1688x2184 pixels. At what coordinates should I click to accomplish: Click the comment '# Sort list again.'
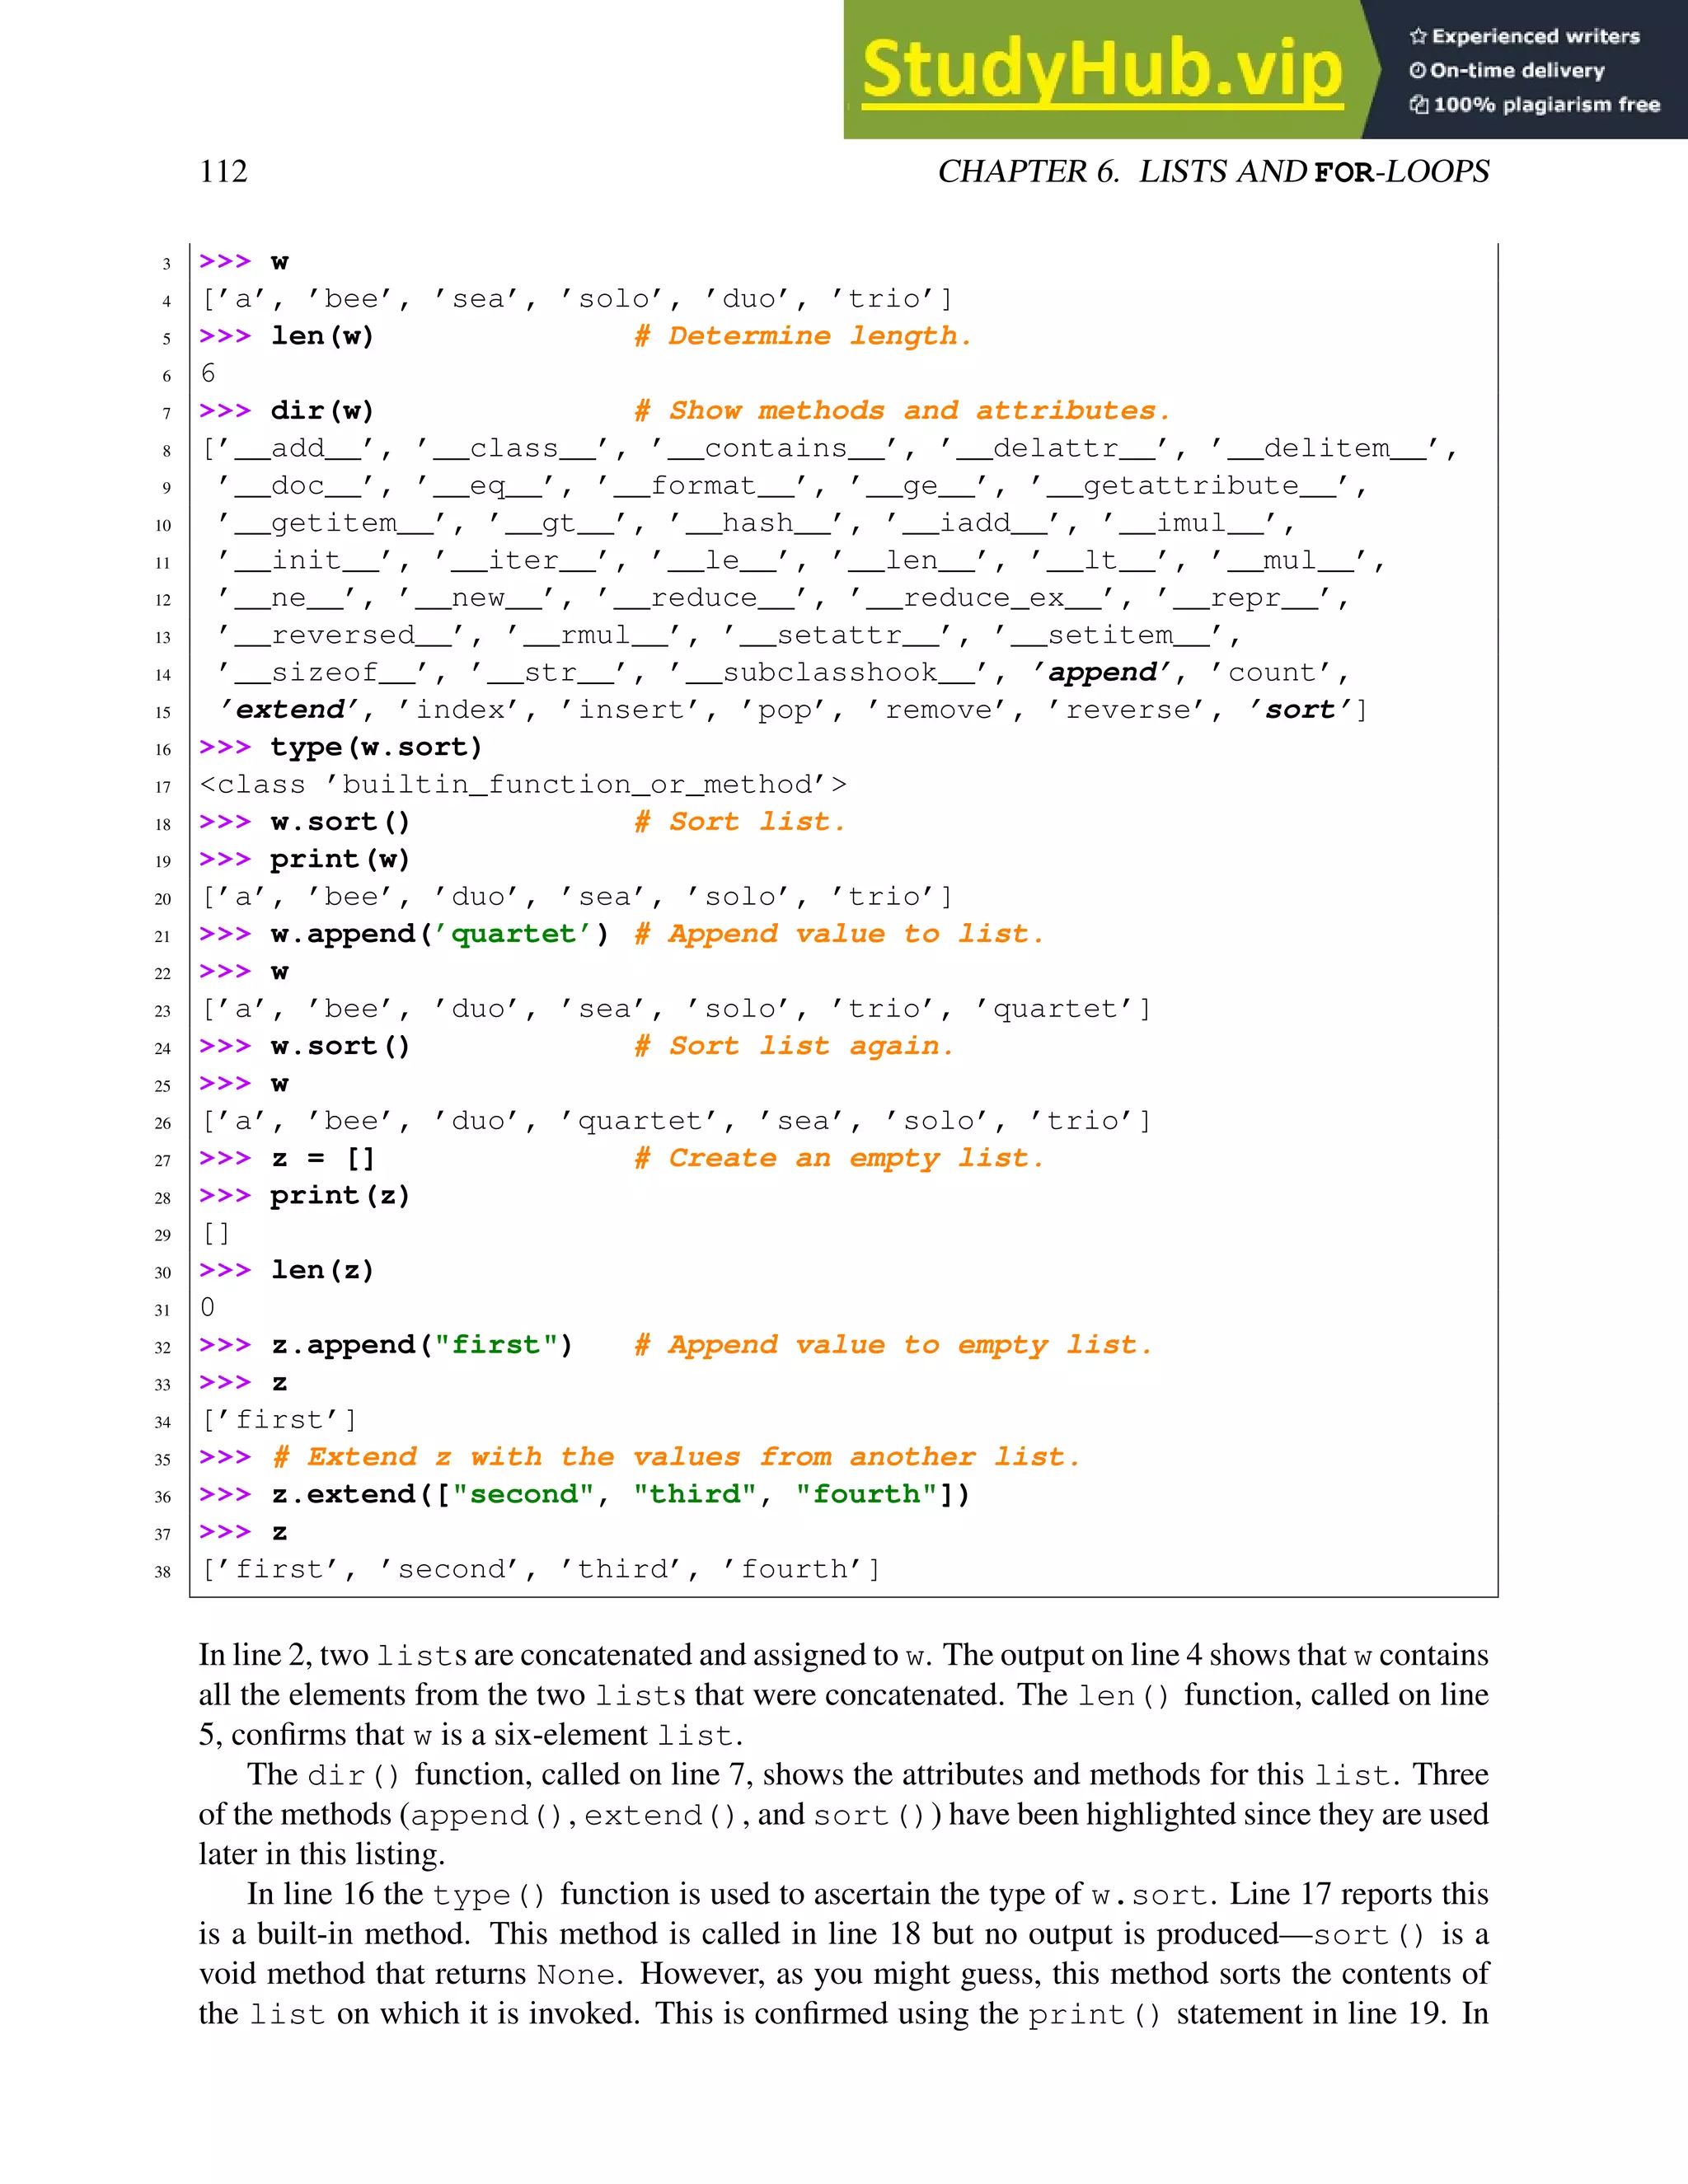[794, 1046]
